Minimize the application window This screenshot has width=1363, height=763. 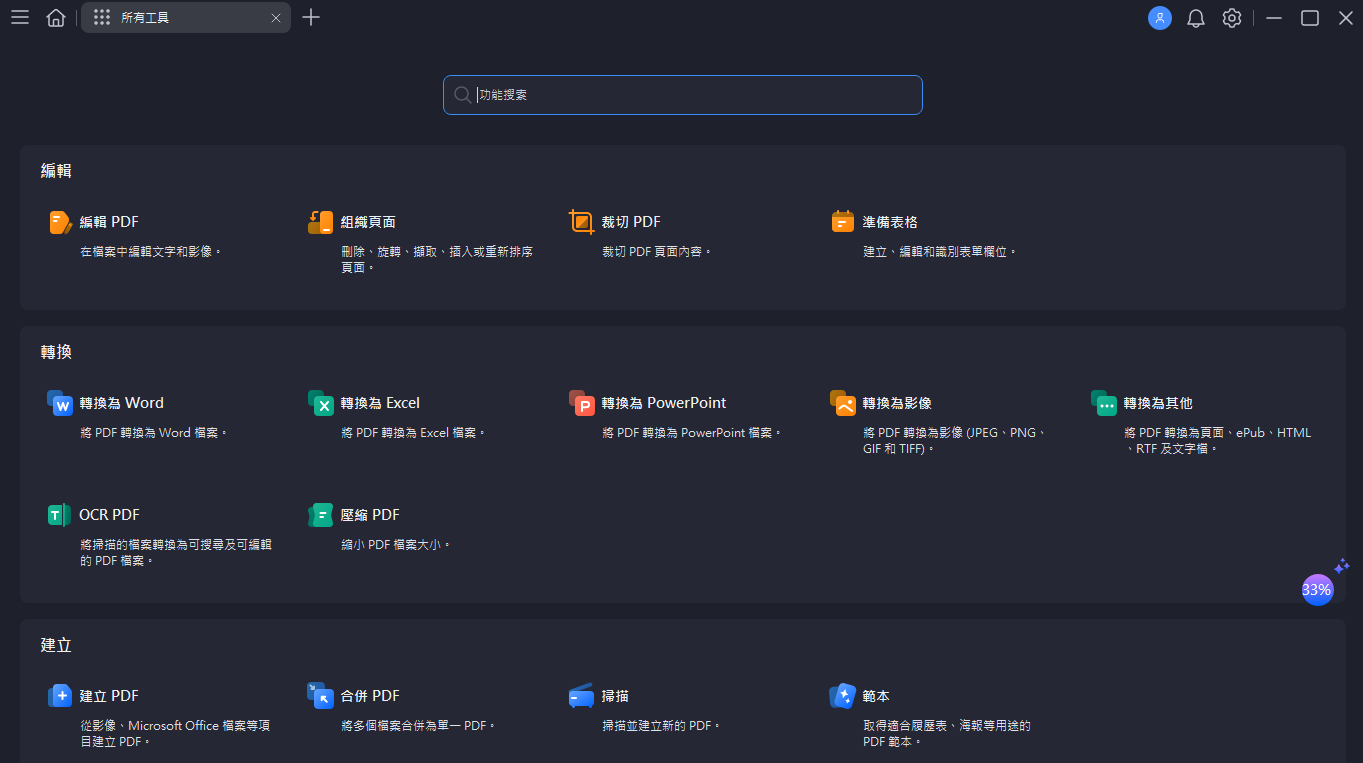click(x=1274, y=18)
